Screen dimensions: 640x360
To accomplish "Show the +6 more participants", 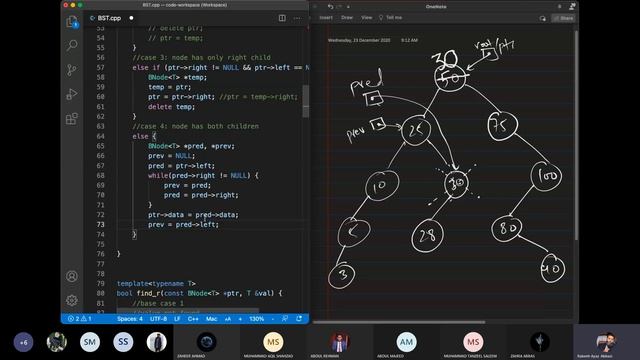I will (23, 342).
